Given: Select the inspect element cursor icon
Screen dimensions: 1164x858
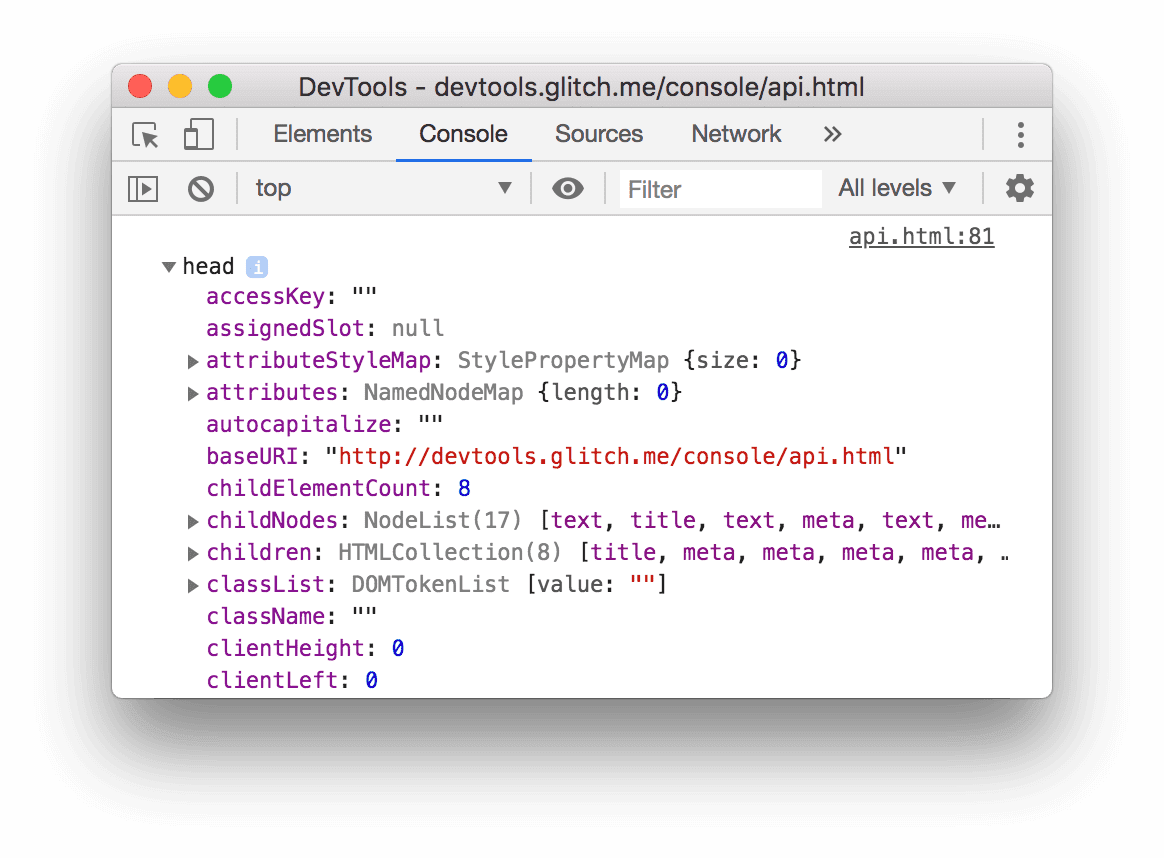Looking at the screenshot, I should (144, 134).
